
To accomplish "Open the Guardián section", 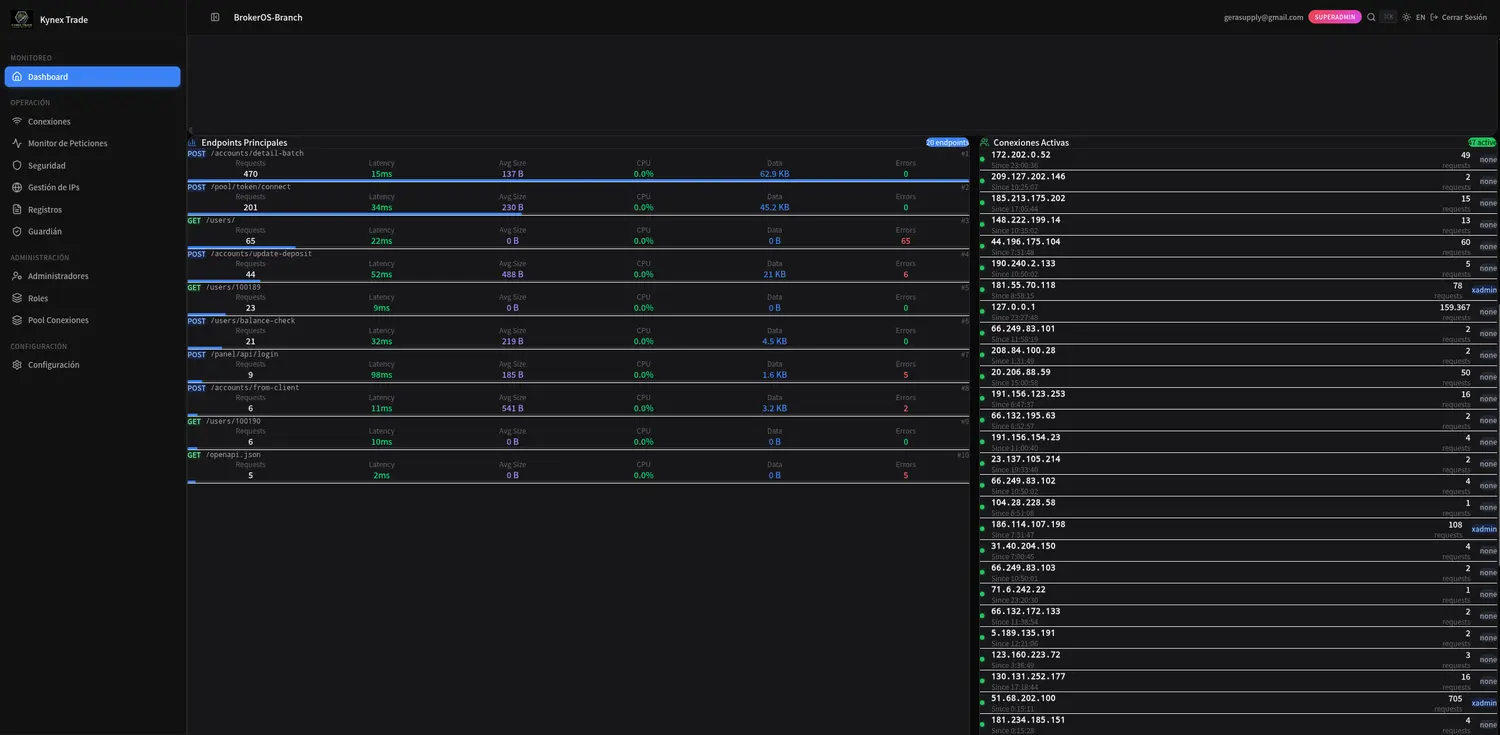I will (93, 231).
